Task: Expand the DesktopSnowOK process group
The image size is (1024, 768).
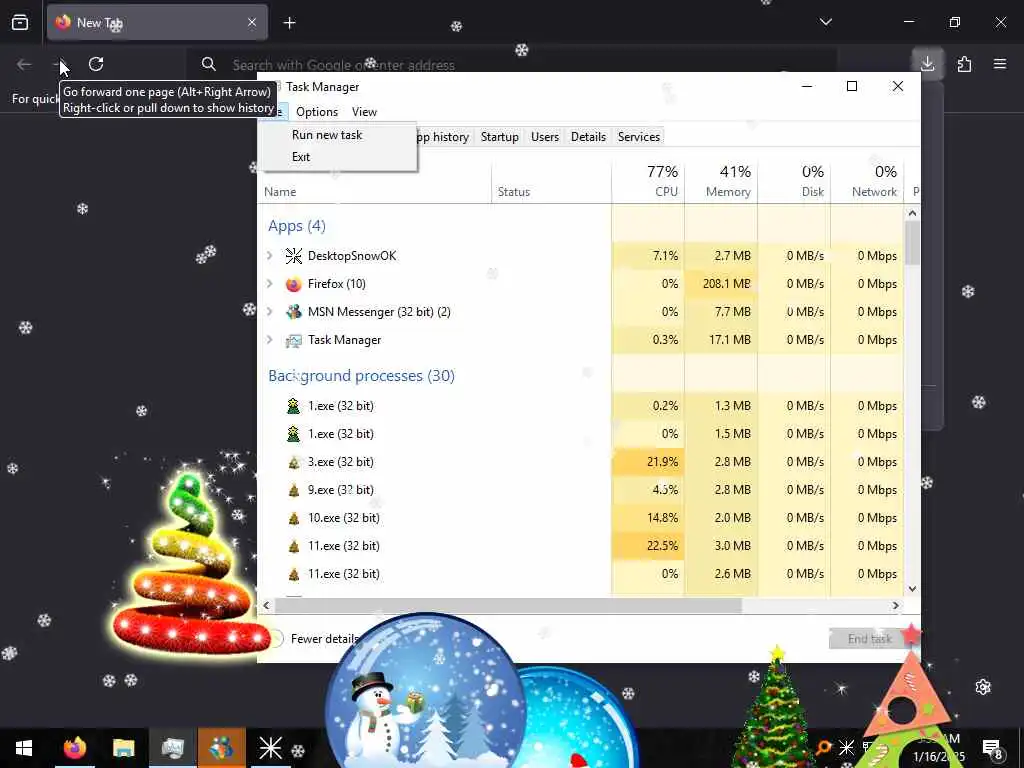Action: 270,255
